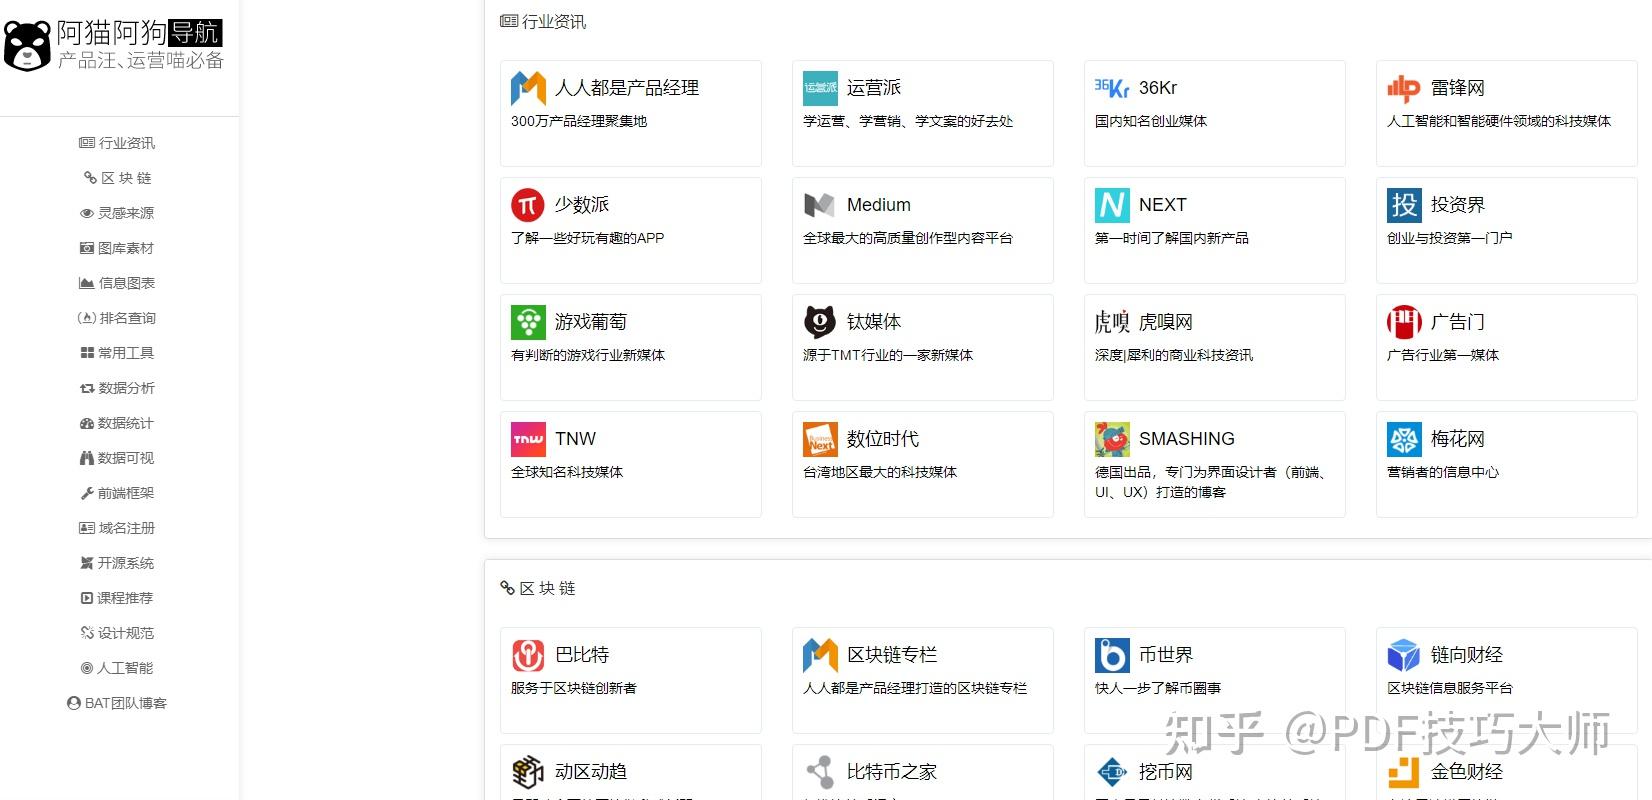The height and width of the screenshot is (800, 1652).
Task: Select 前端框架 in the sidebar
Action: 117,493
